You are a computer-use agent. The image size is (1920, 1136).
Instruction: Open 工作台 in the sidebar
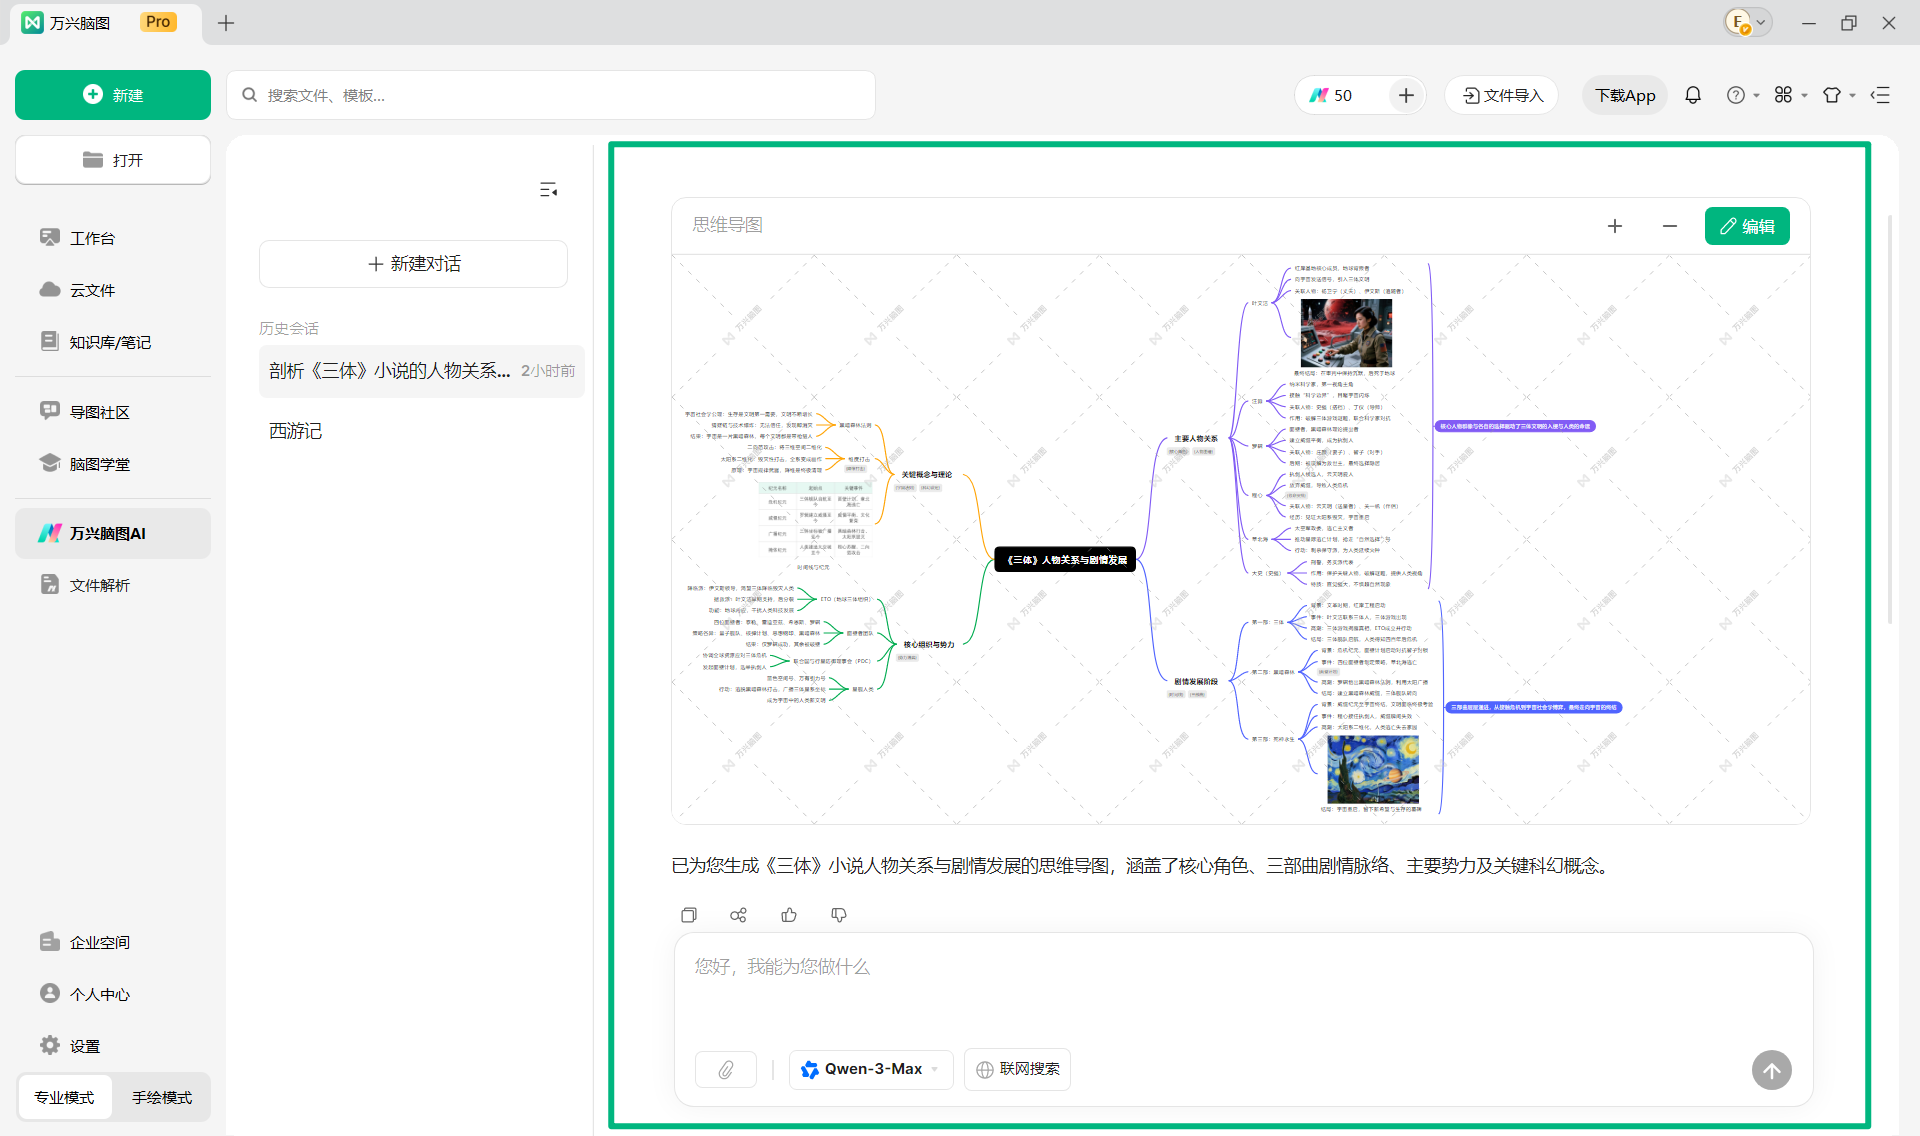[113, 238]
